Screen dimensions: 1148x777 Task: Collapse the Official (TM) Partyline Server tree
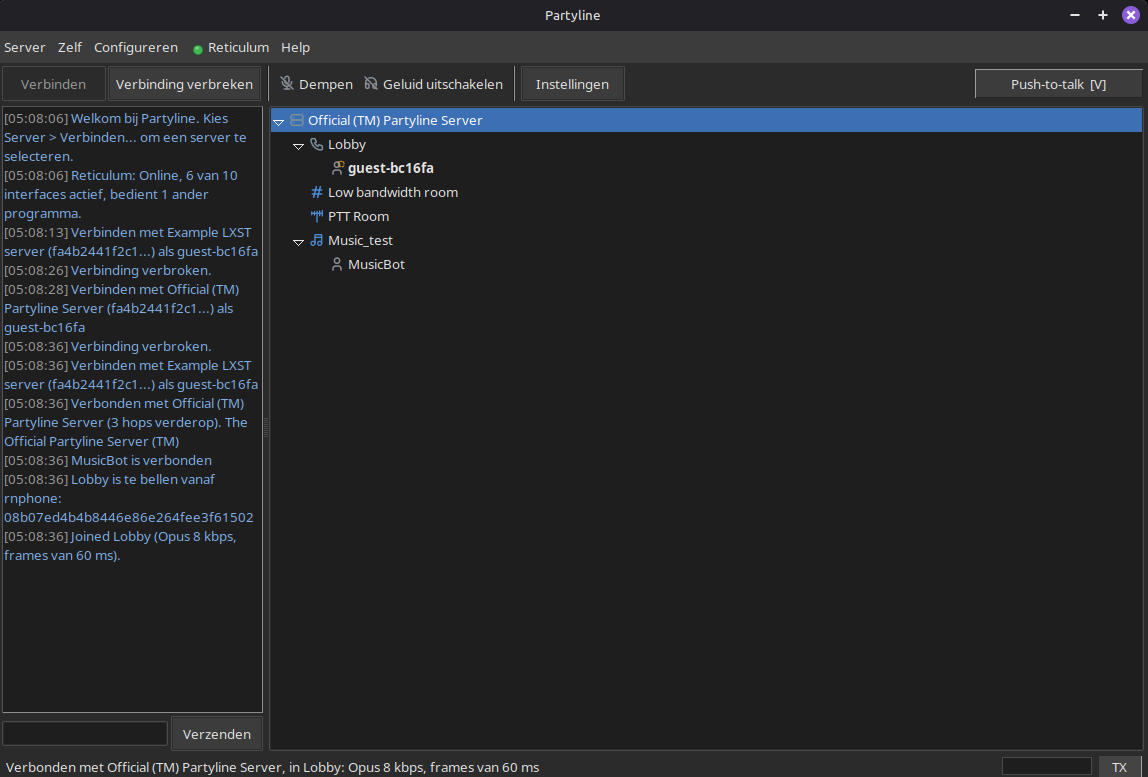(278, 122)
